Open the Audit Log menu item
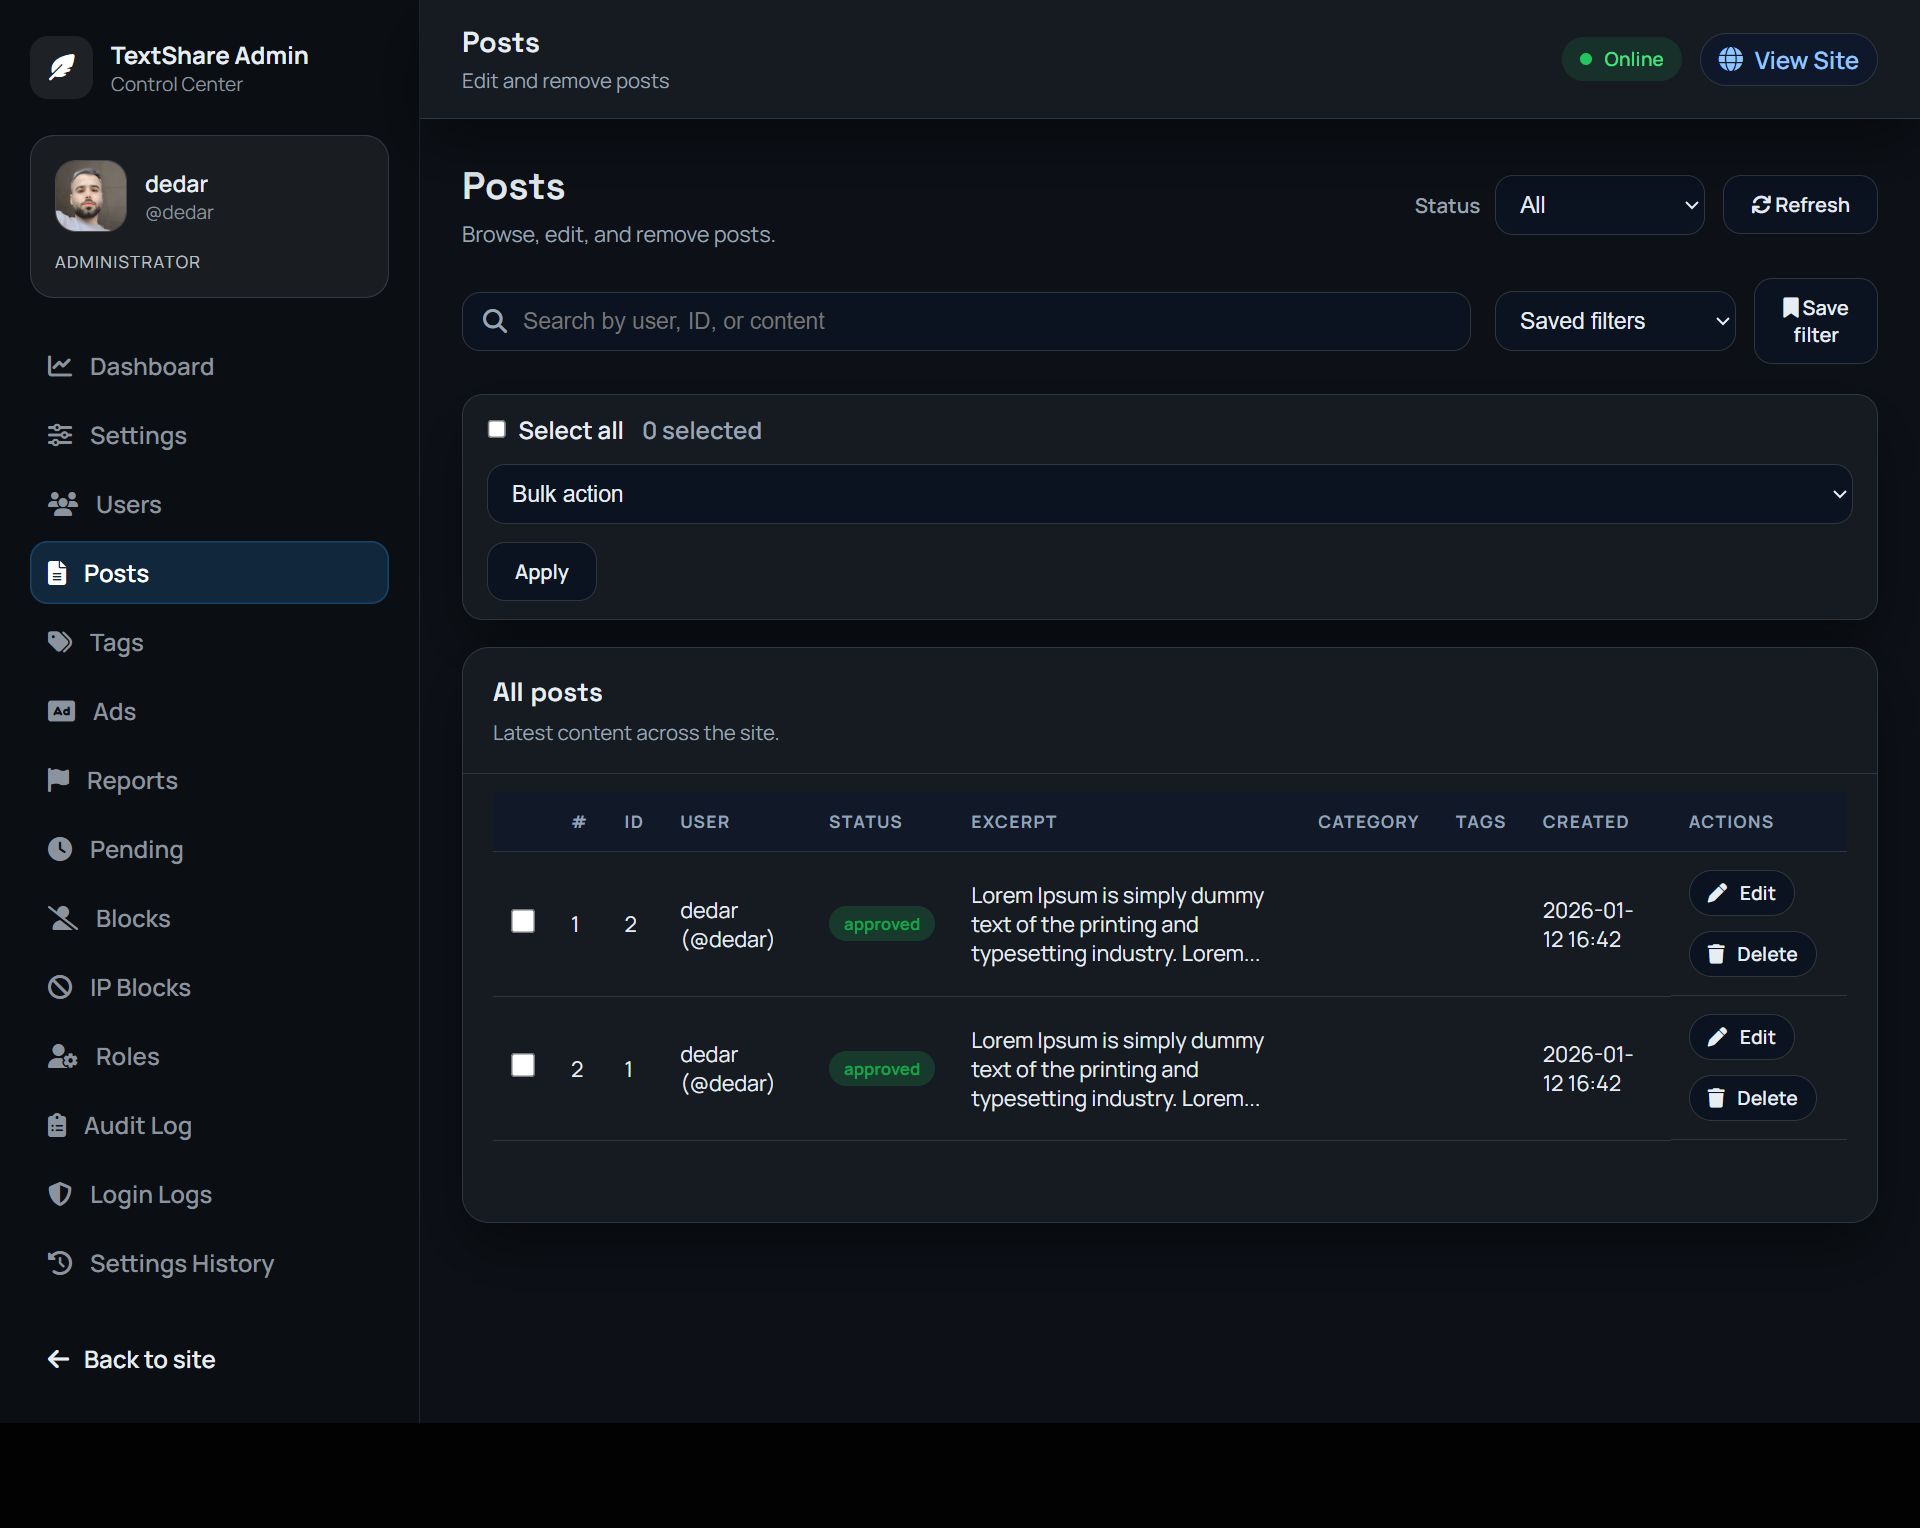The image size is (1920, 1528). tap(137, 1126)
